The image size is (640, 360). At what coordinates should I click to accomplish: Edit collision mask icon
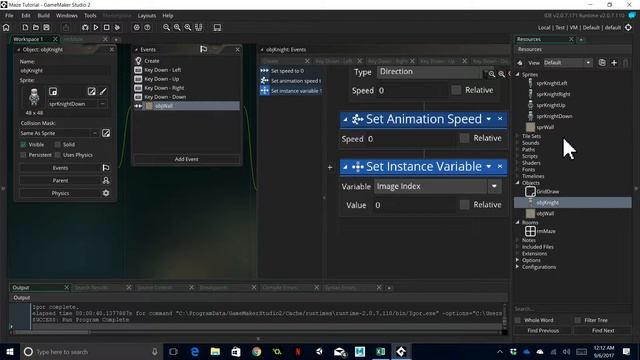pos(106,133)
